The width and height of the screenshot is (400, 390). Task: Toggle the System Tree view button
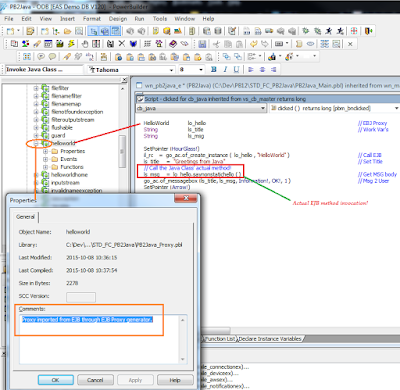[94, 31]
